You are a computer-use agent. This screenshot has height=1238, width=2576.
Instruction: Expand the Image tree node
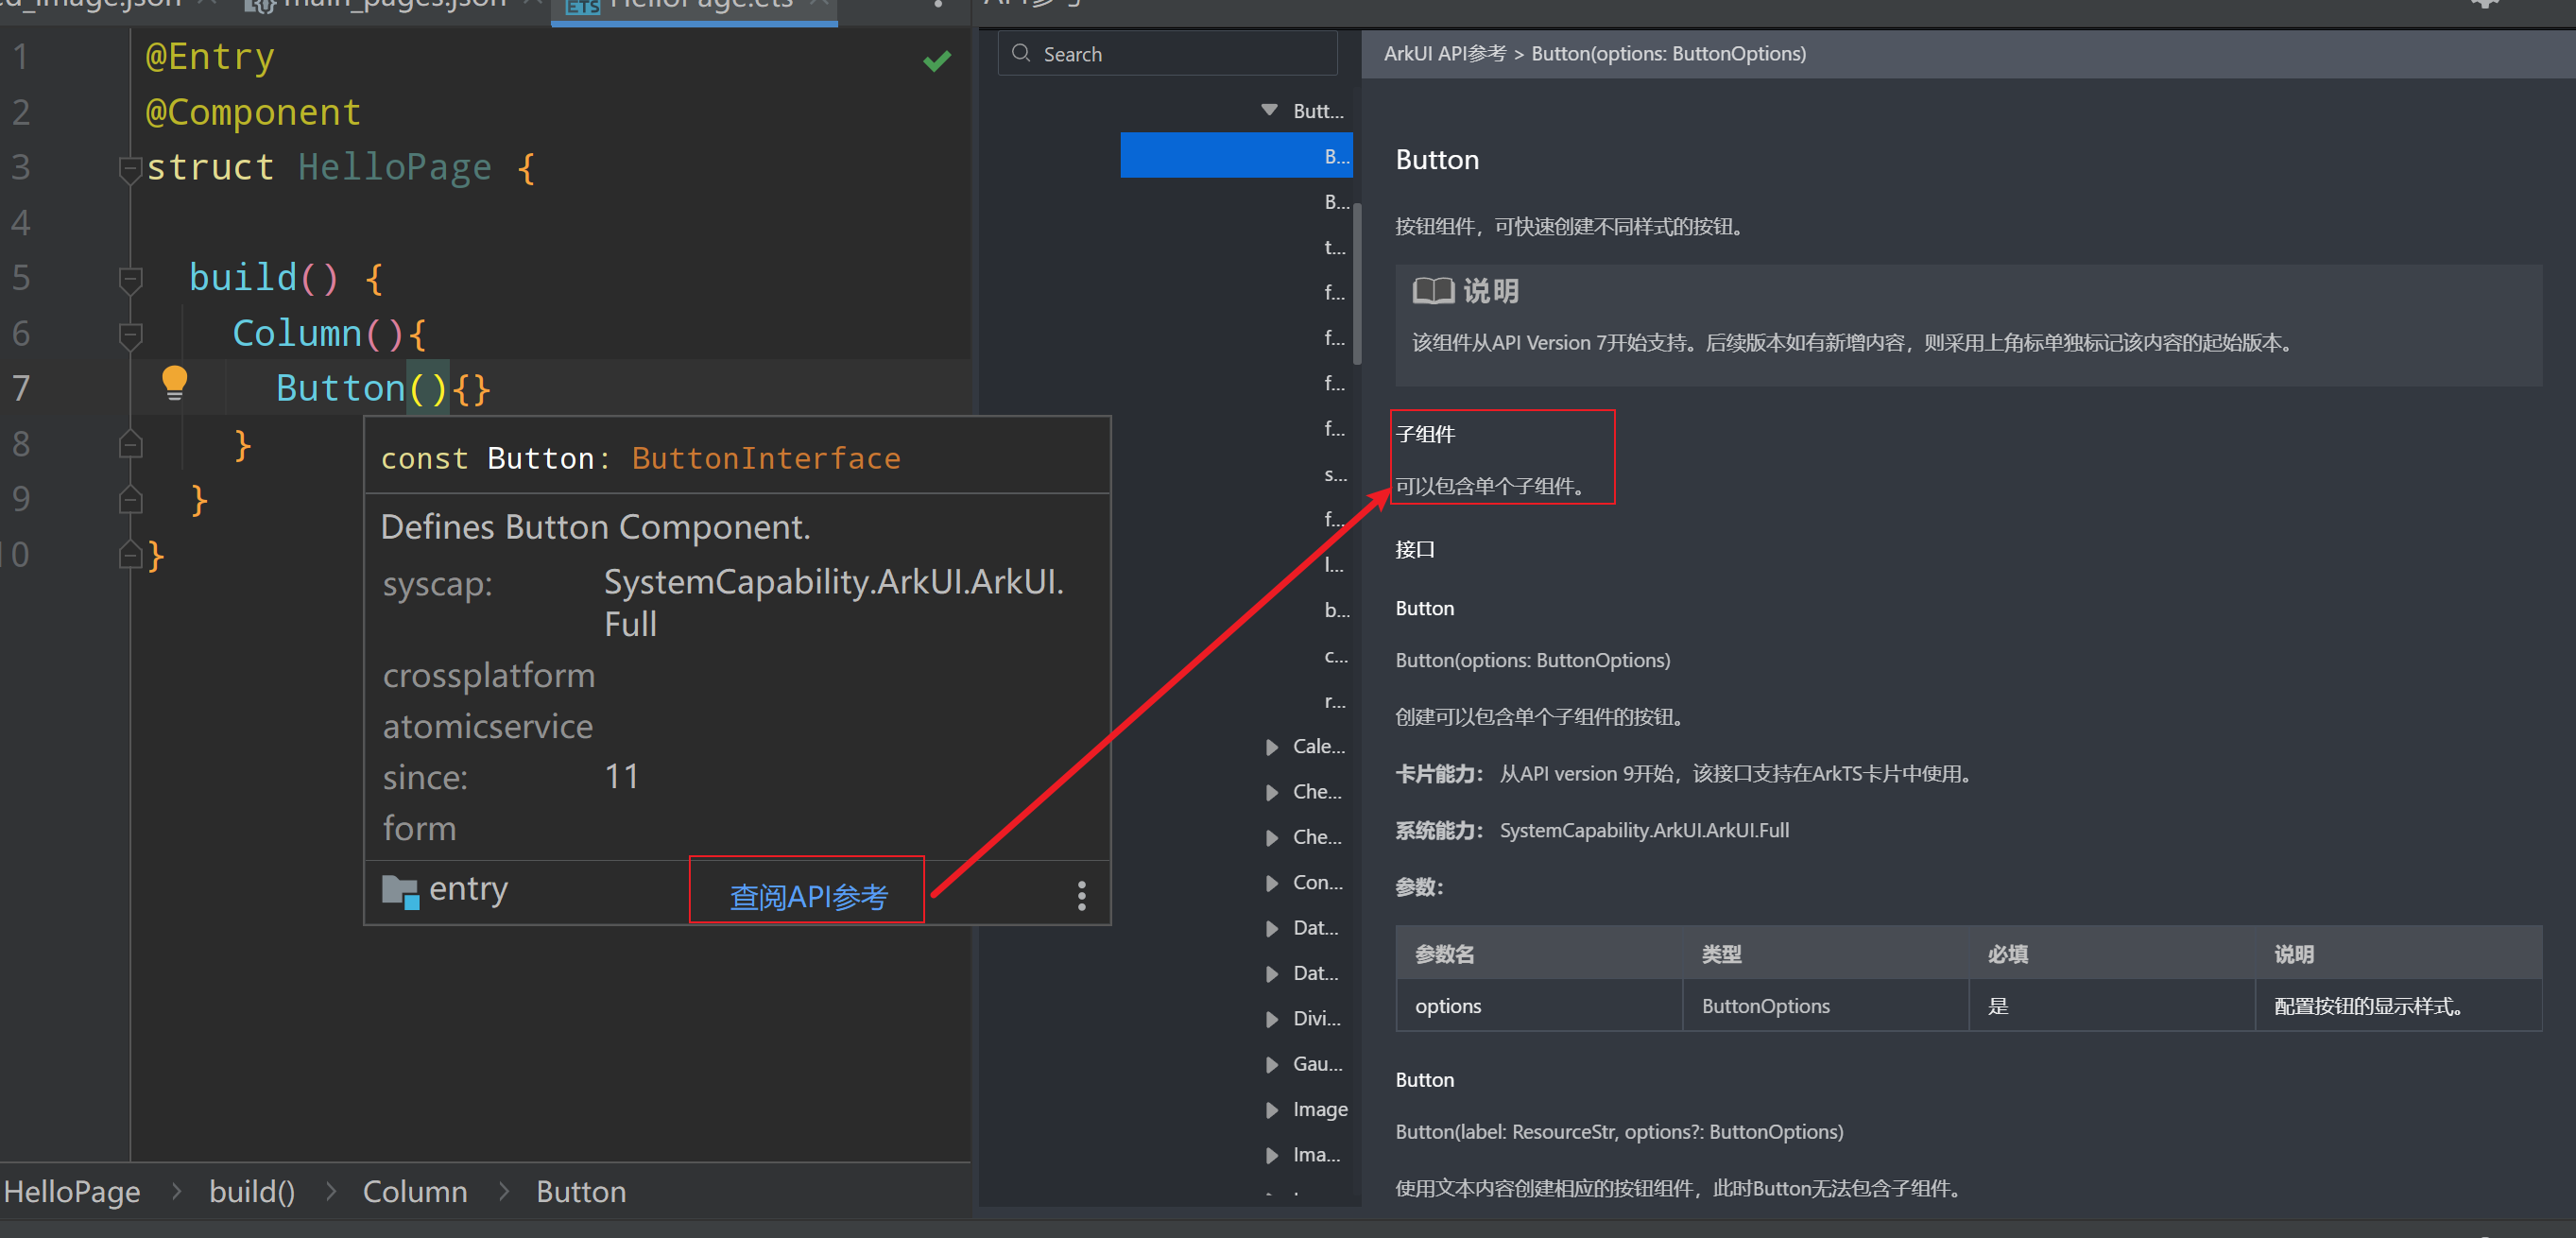click(x=1271, y=1110)
